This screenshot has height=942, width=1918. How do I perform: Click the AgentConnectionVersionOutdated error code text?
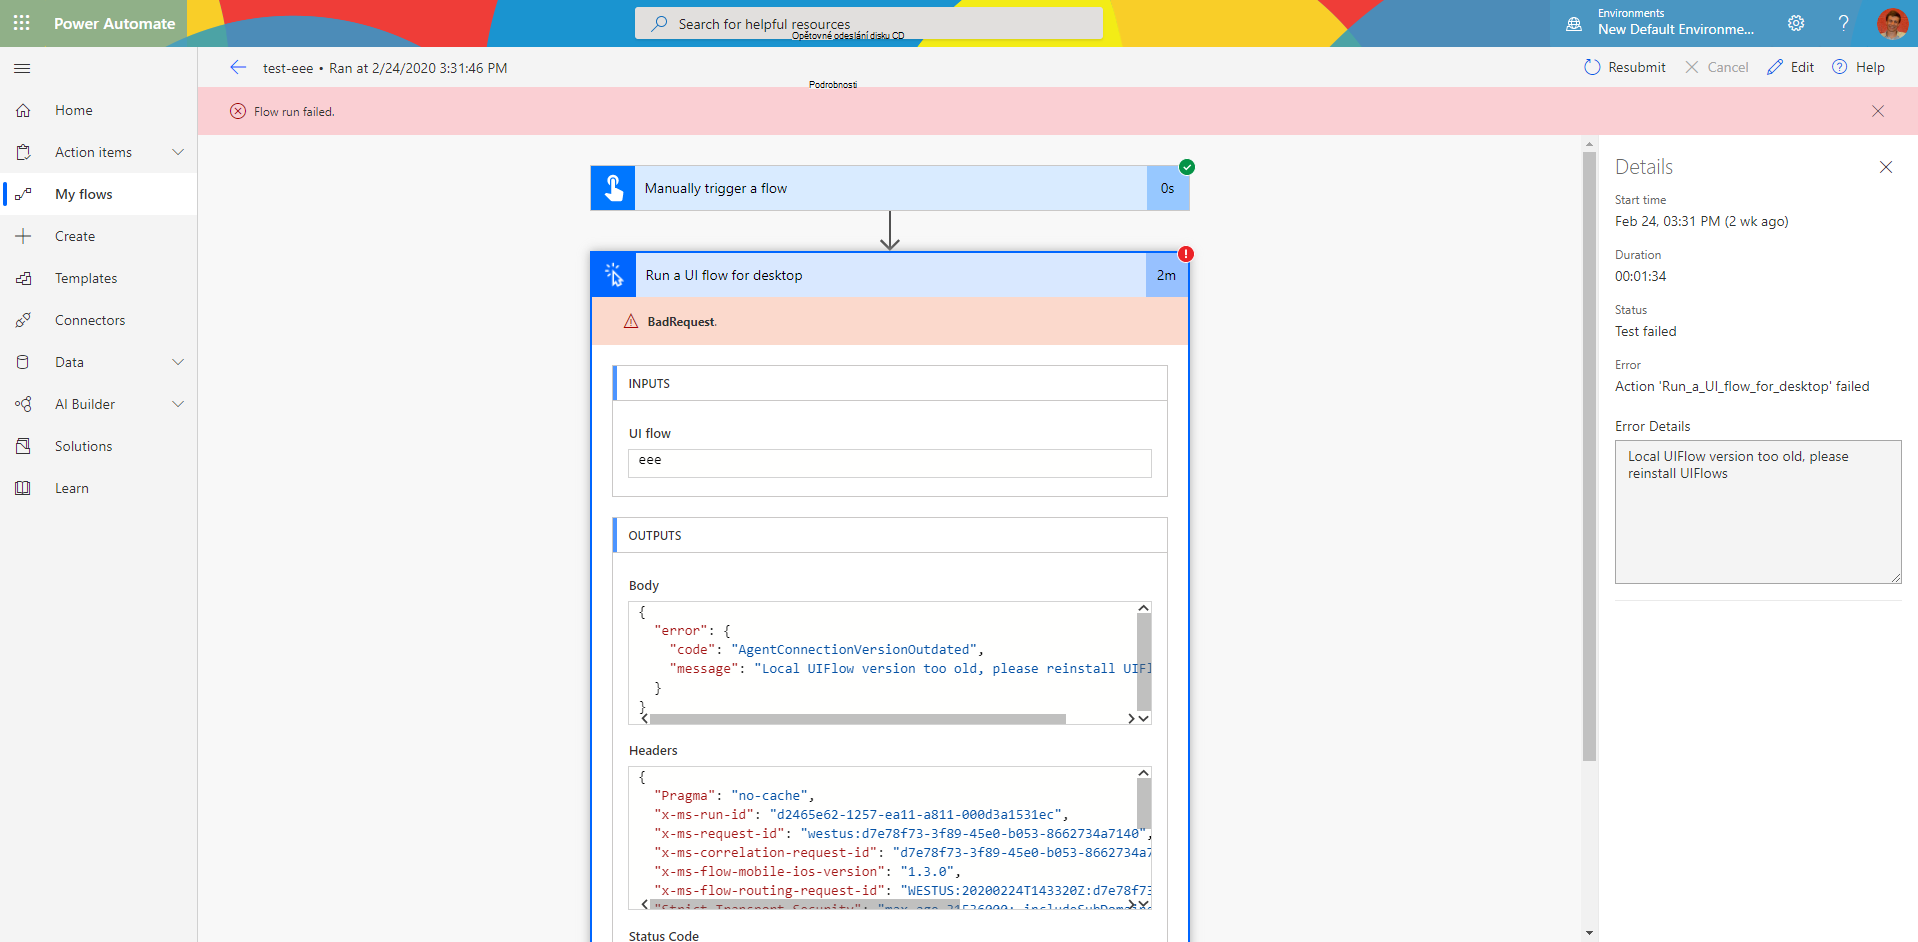tap(854, 650)
